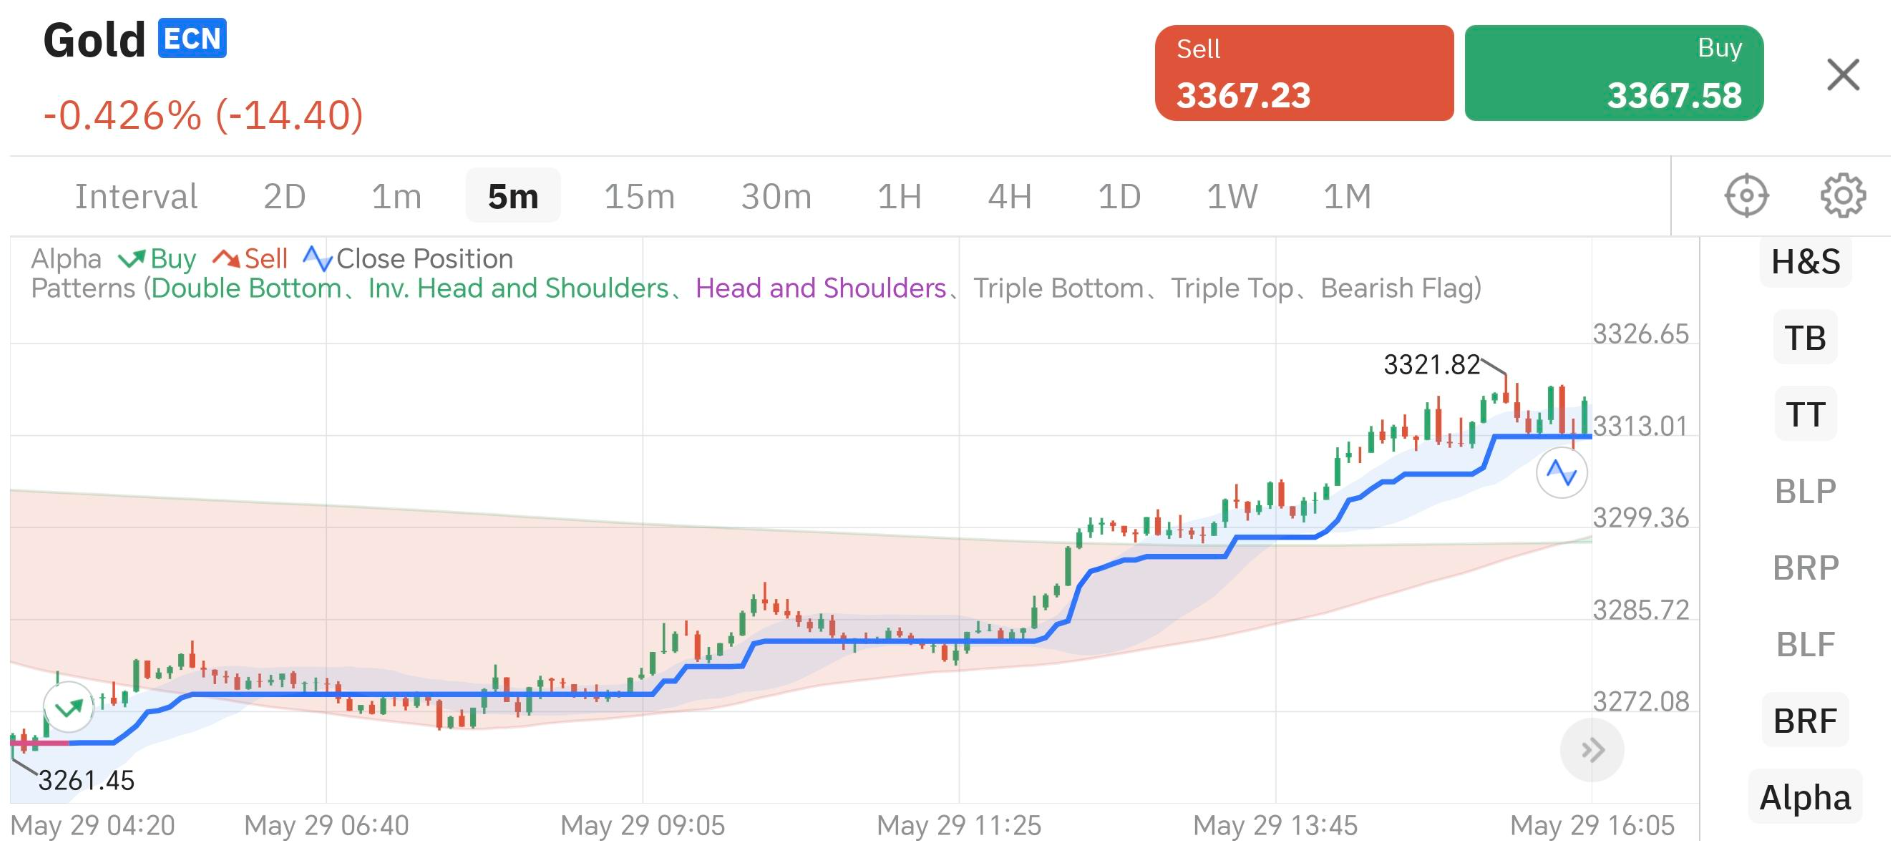Choose the 1D interval
1891x841 pixels.
1119,197
